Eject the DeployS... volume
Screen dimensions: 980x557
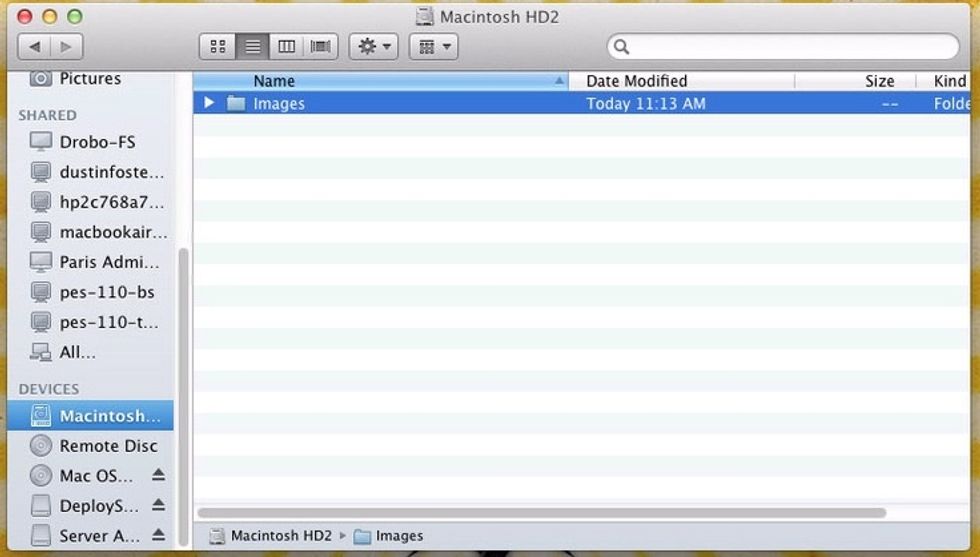pyautogui.click(x=158, y=506)
